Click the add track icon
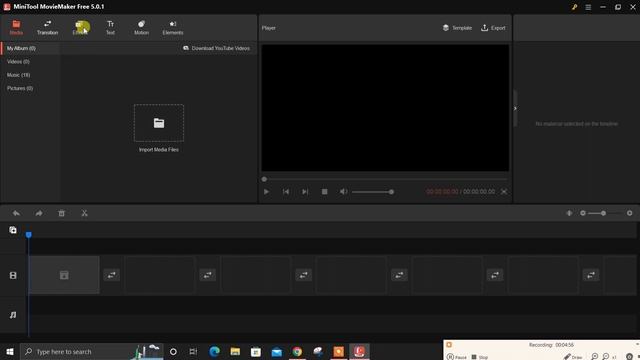Viewport: 640px width, 360px height. pyautogui.click(x=13, y=230)
